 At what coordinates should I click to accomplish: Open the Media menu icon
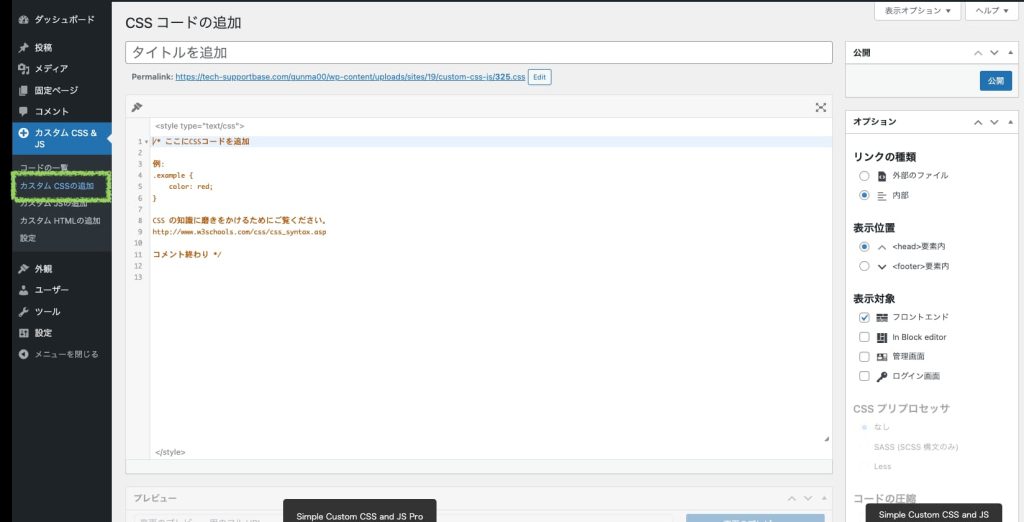pos(24,68)
